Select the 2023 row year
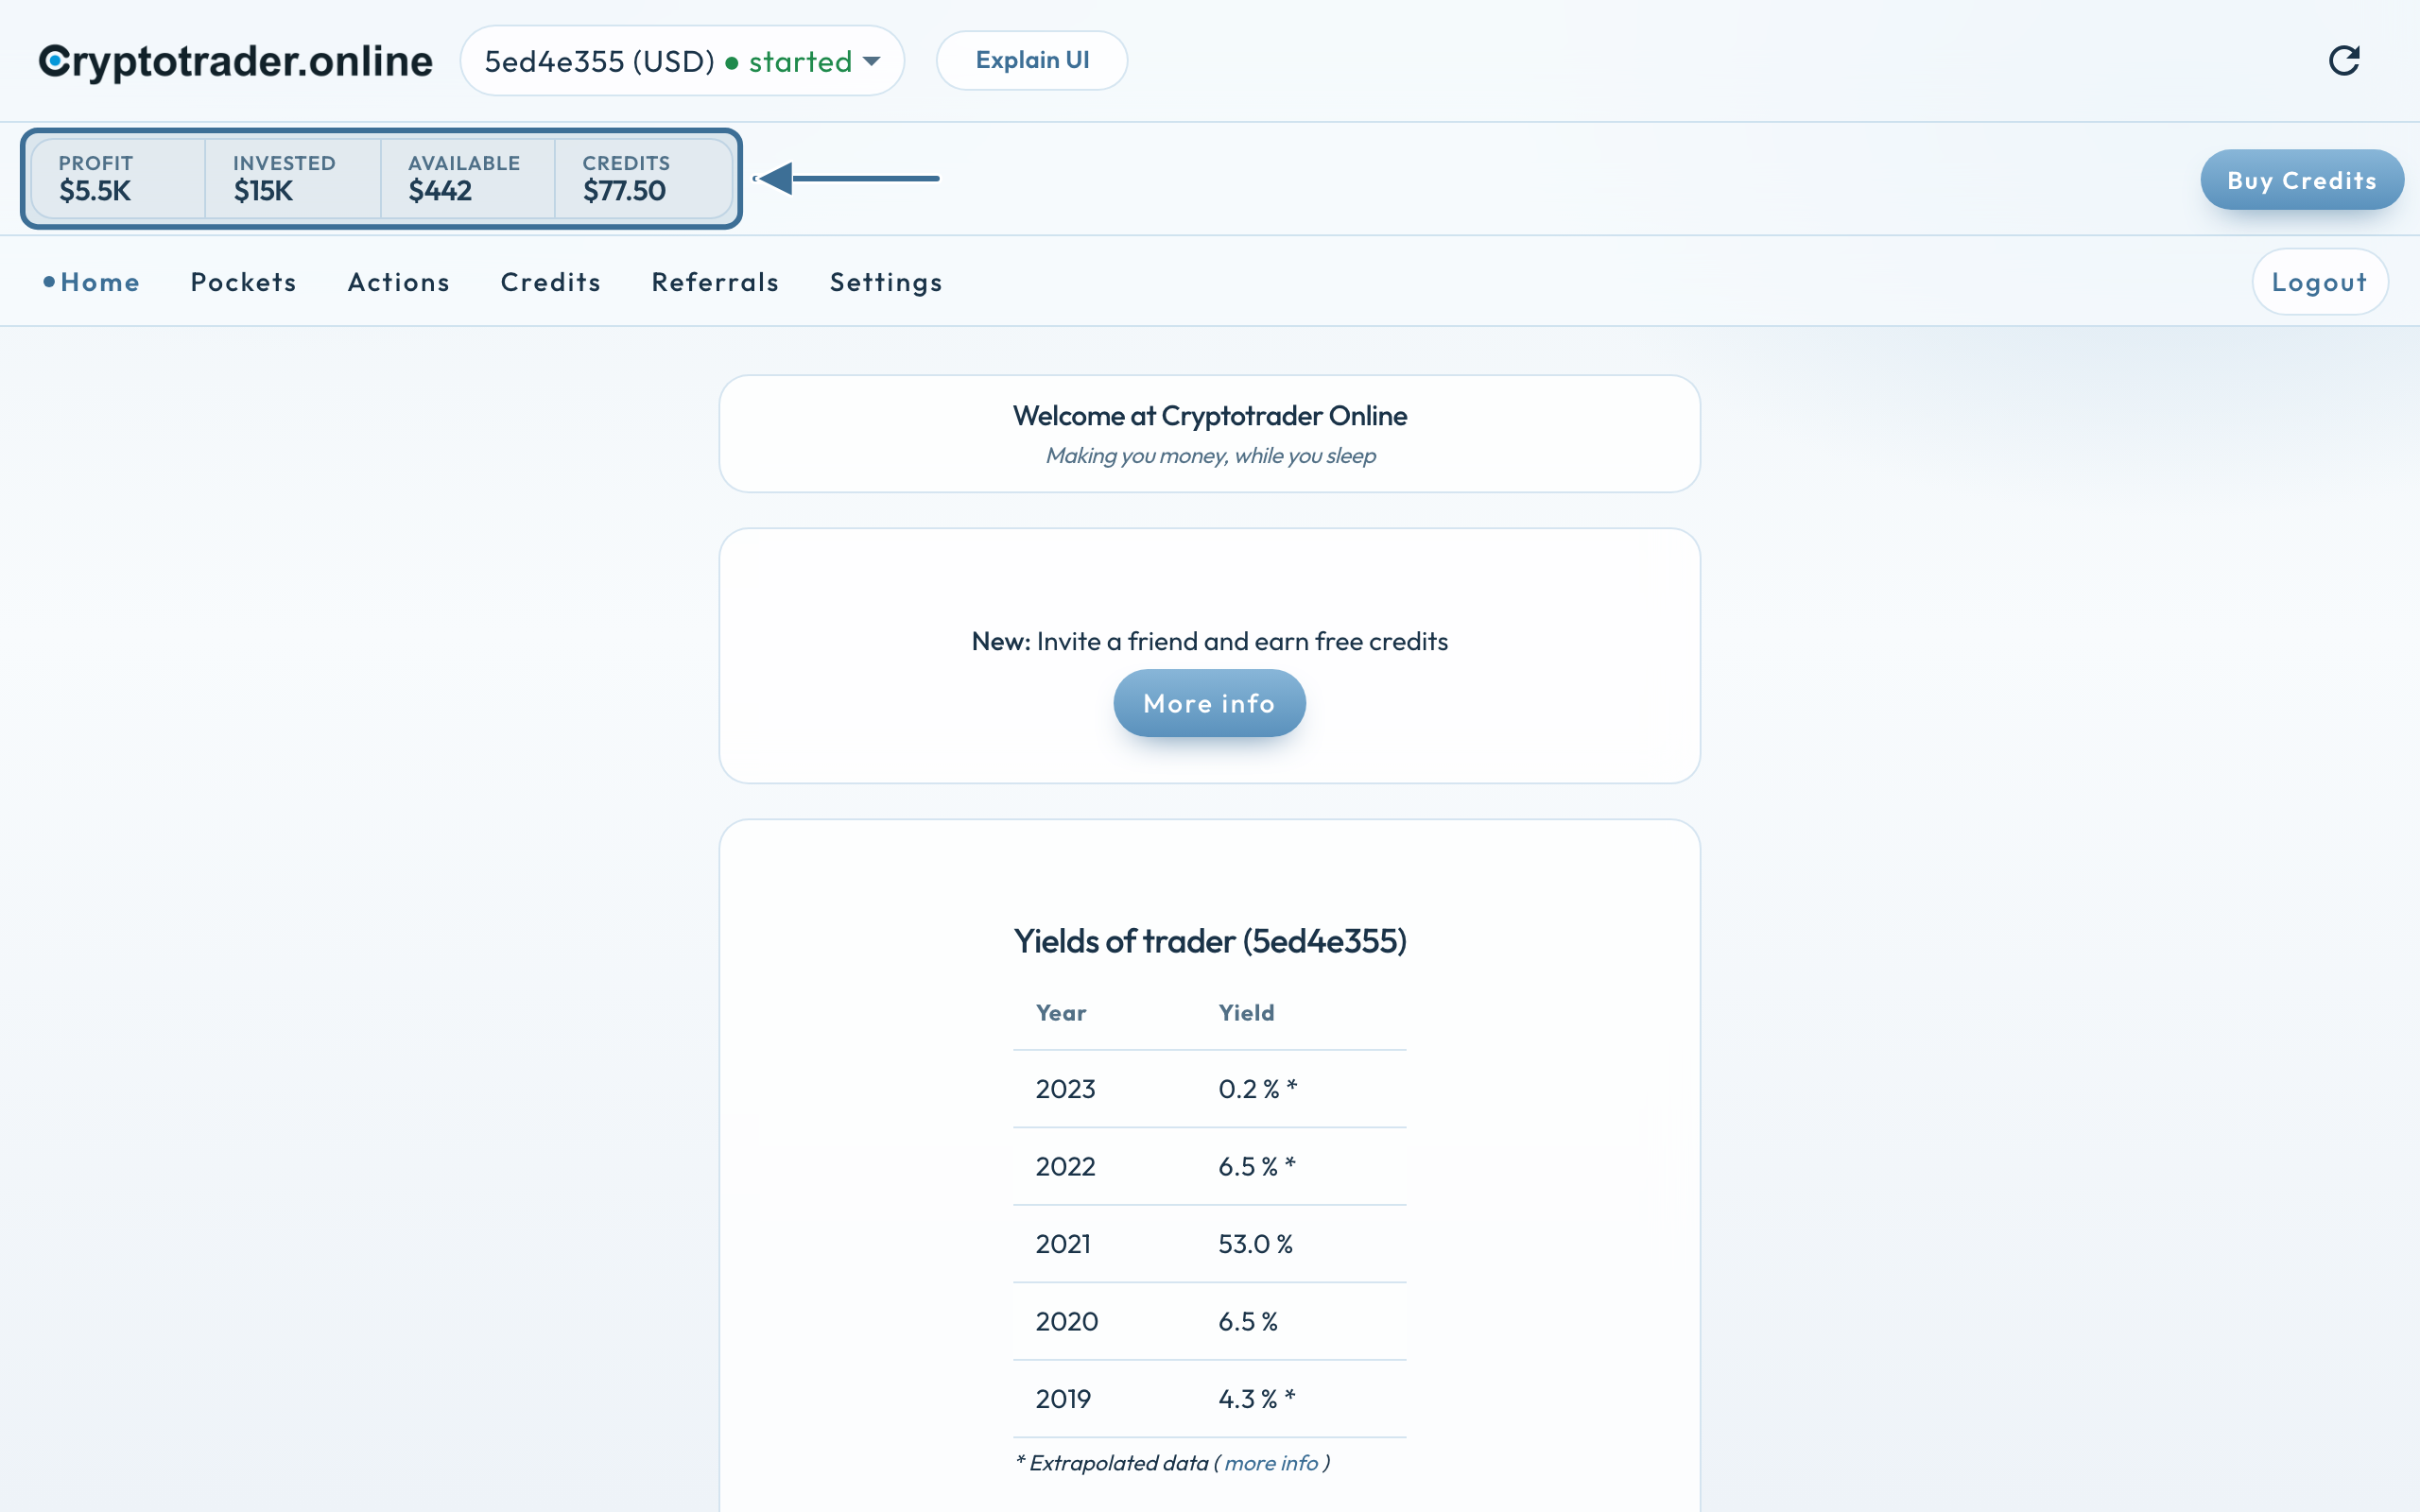2420x1512 pixels. click(x=1065, y=1088)
